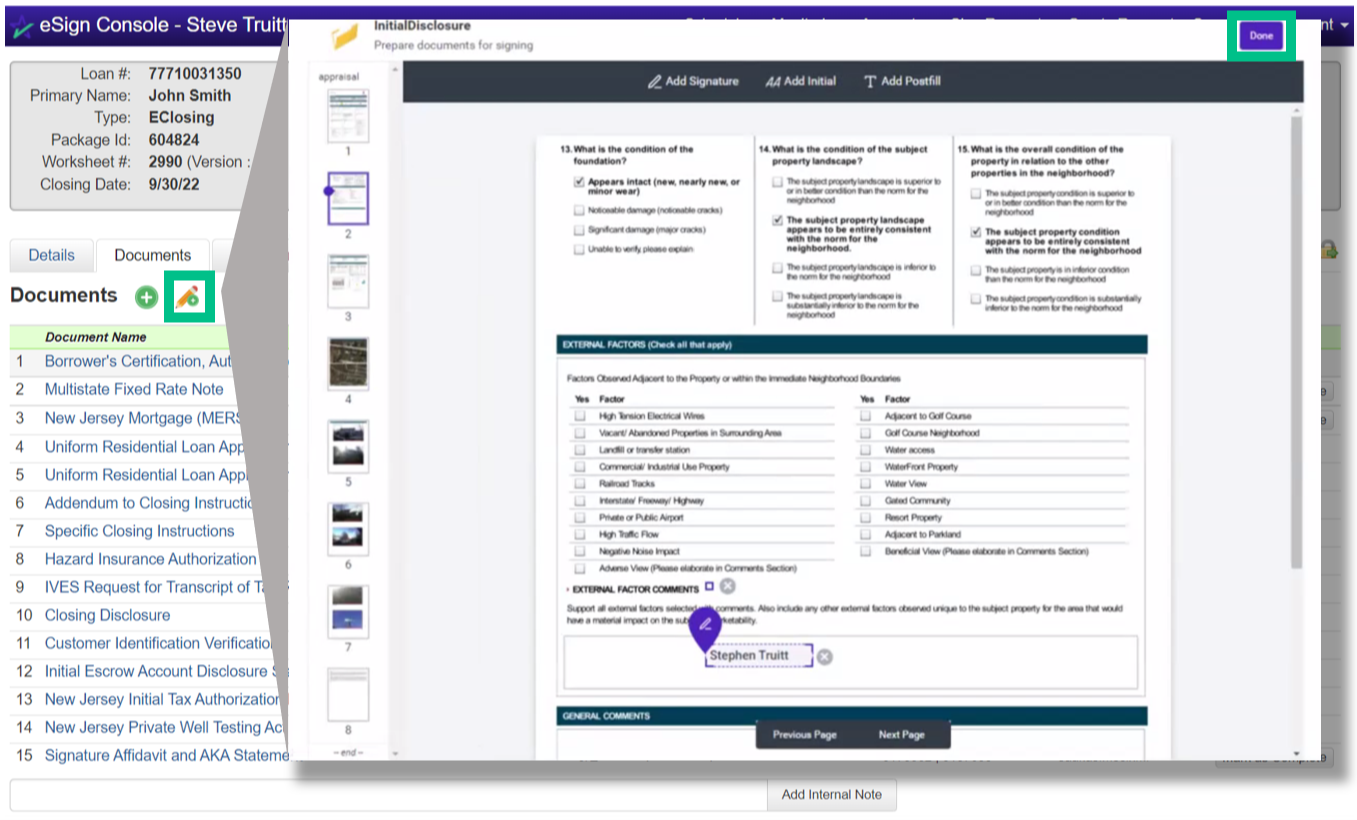Check Unable to verify, please explain
Screen dimensions: 1357x820
click(x=579, y=249)
